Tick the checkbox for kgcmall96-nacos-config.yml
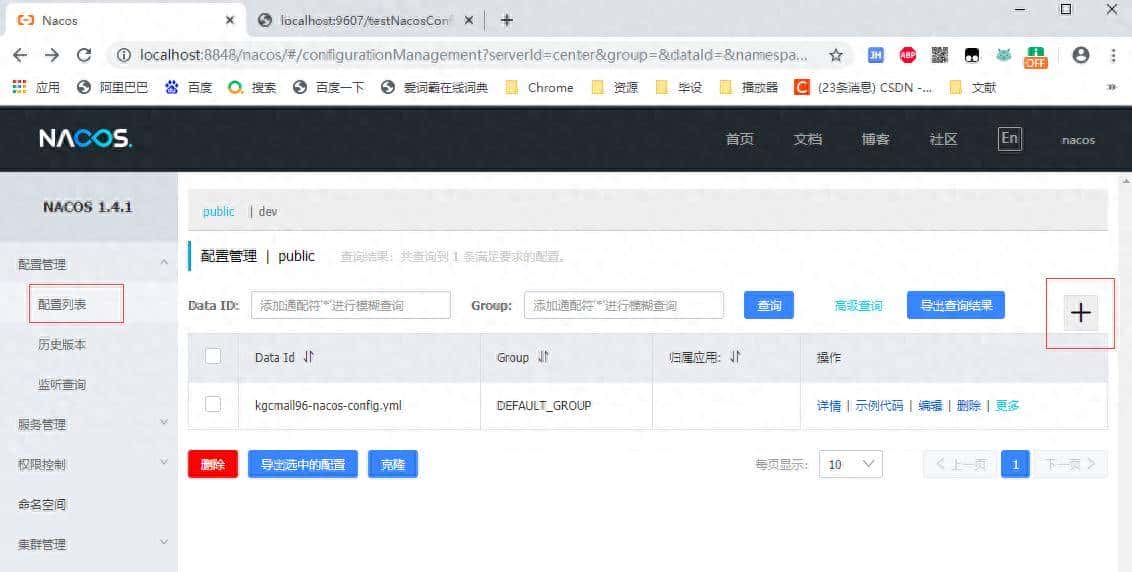 click(213, 404)
